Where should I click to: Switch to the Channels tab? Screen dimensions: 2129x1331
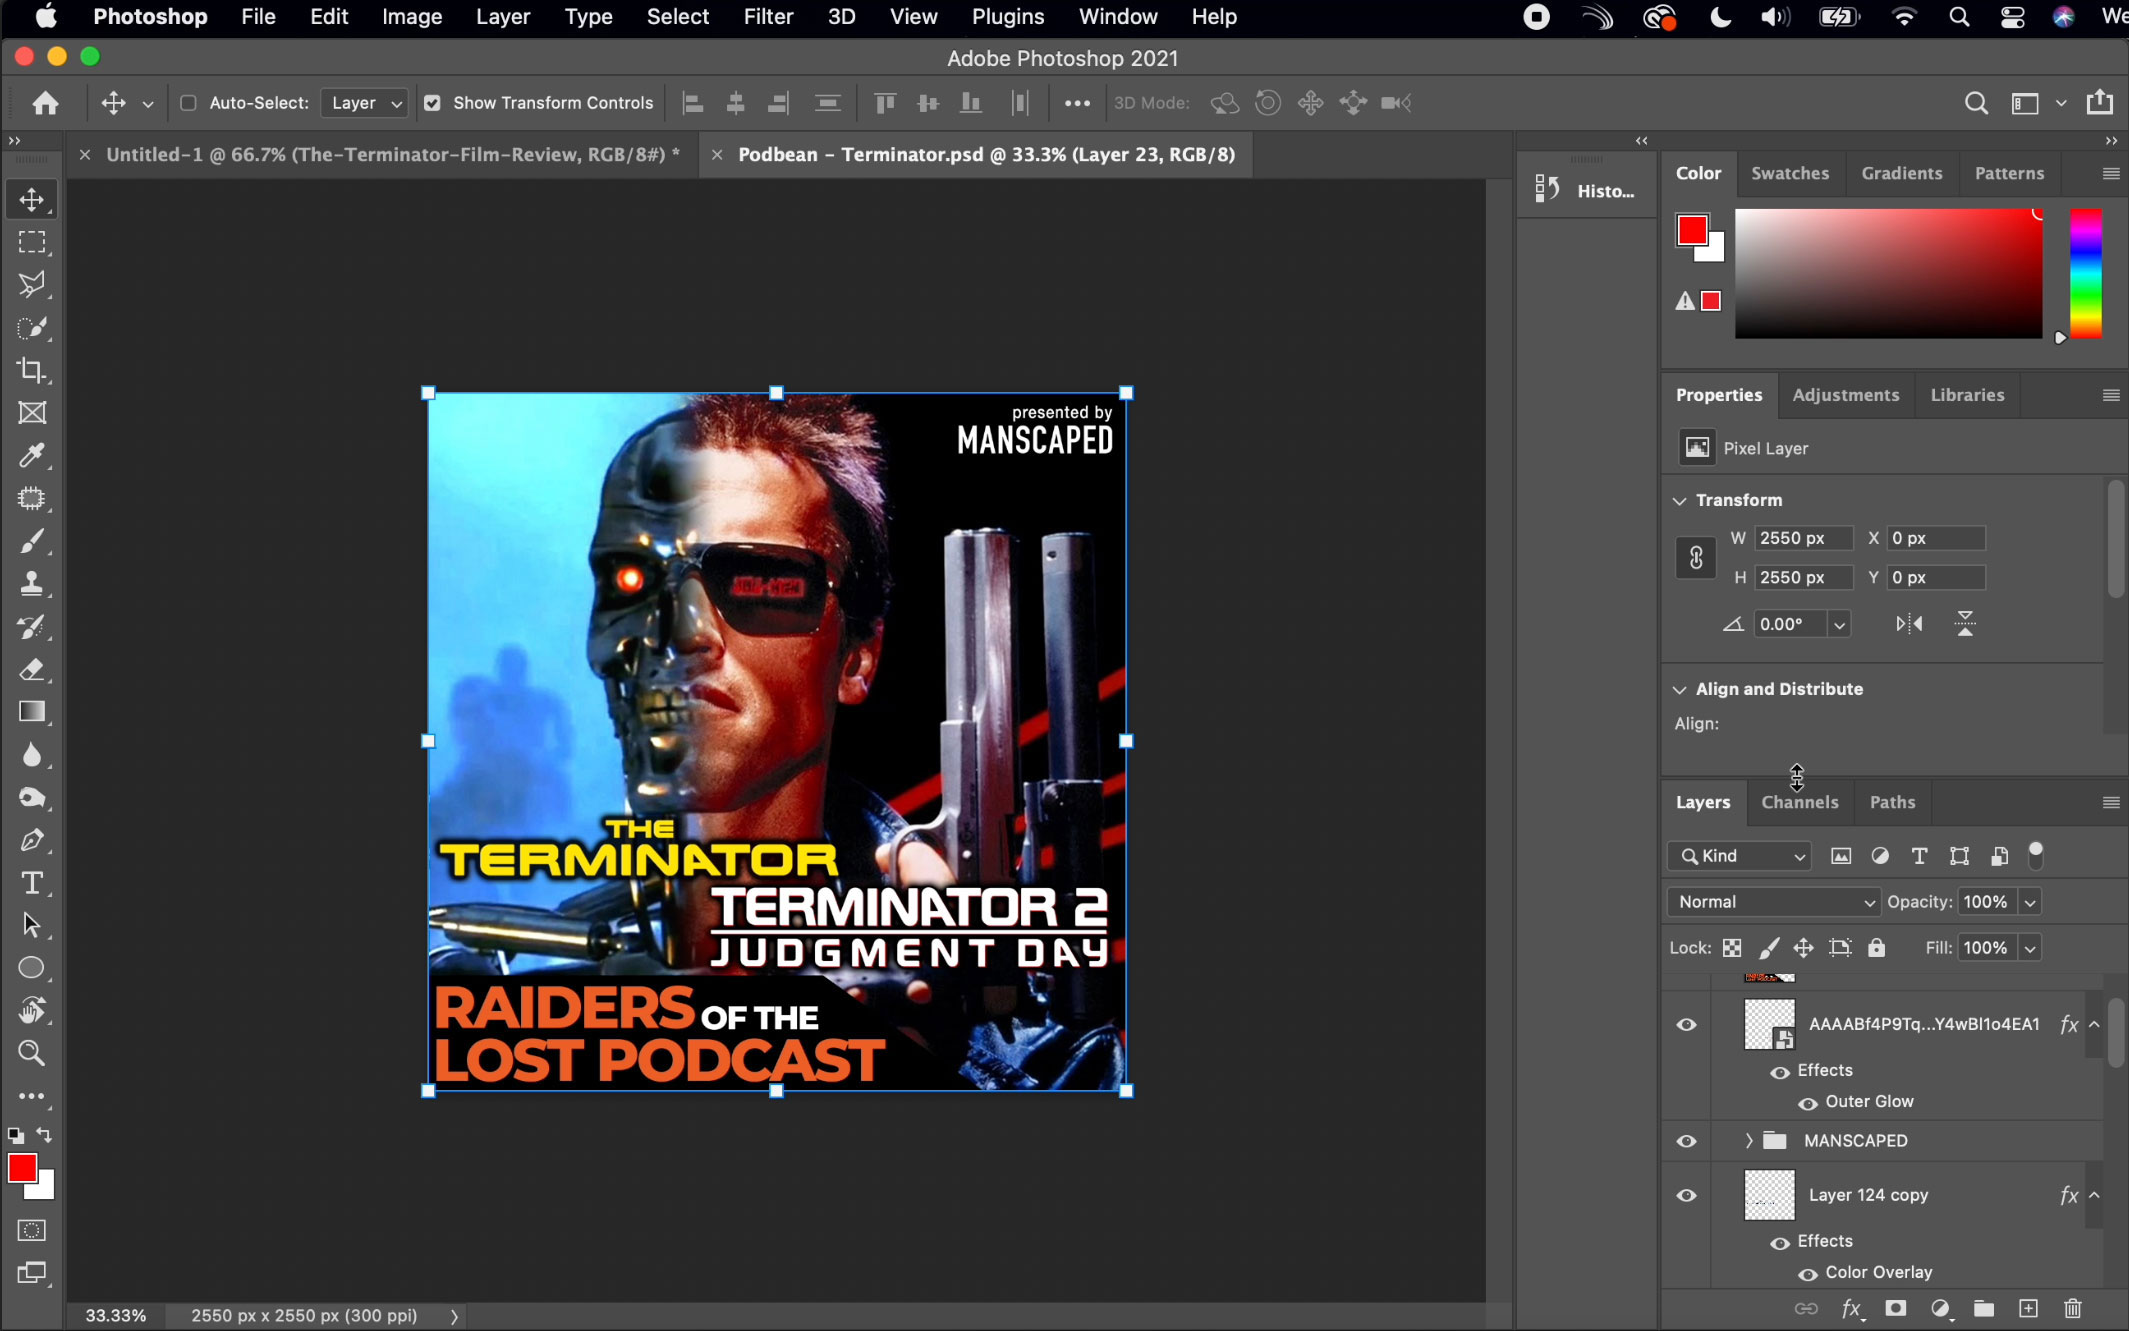pyautogui.click(x=1799, y=802)
